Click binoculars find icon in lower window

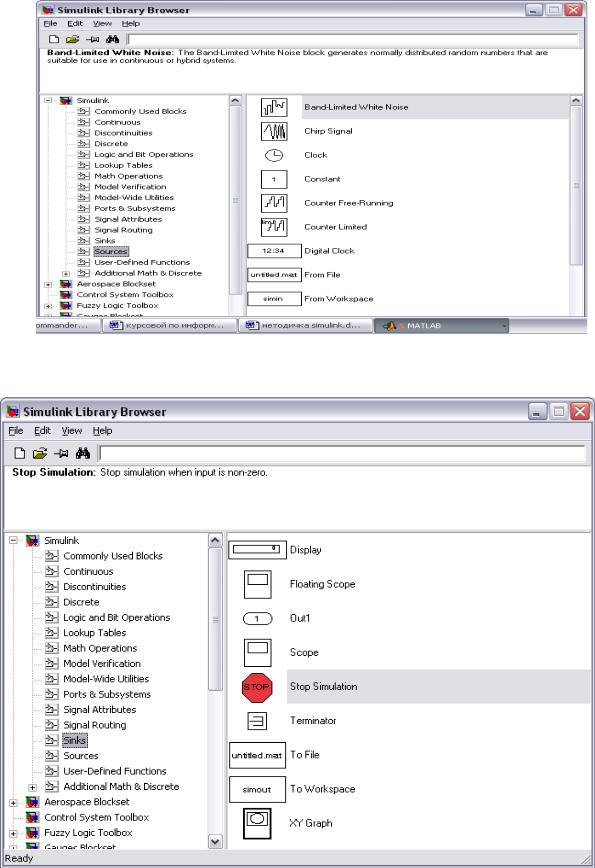coord(83,453)
